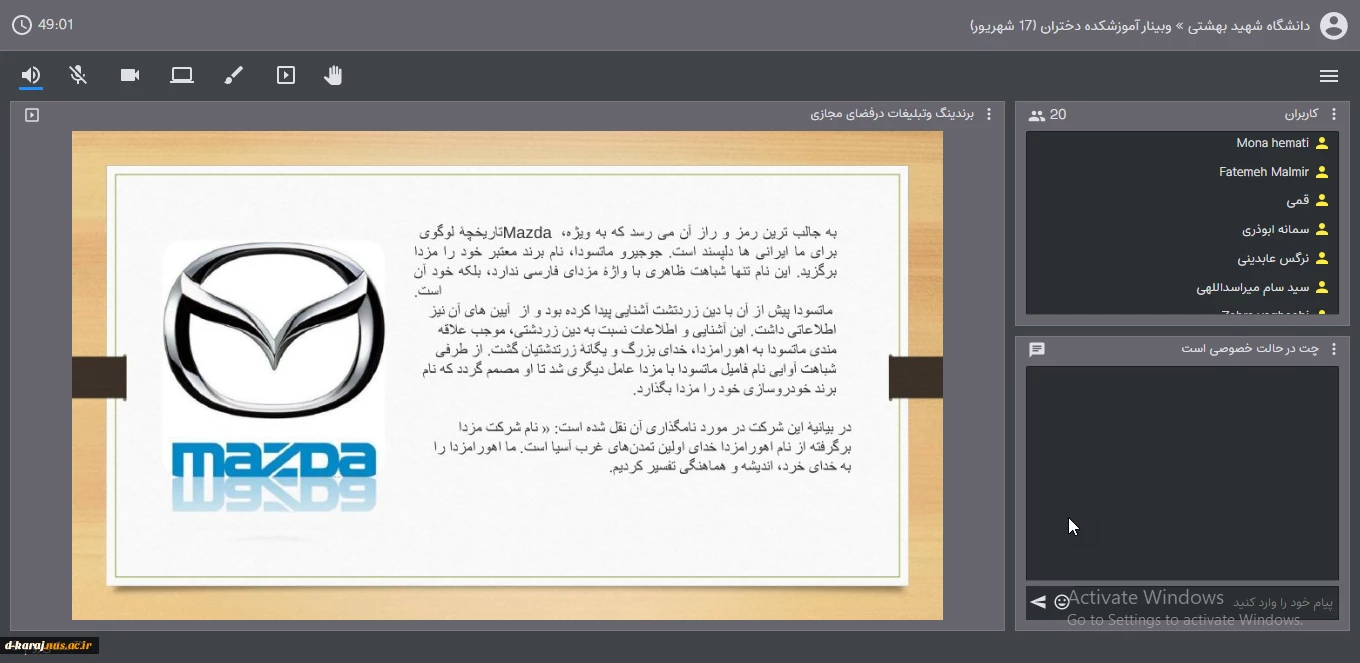Open the presentation panel options menu

tap(989, 114)
